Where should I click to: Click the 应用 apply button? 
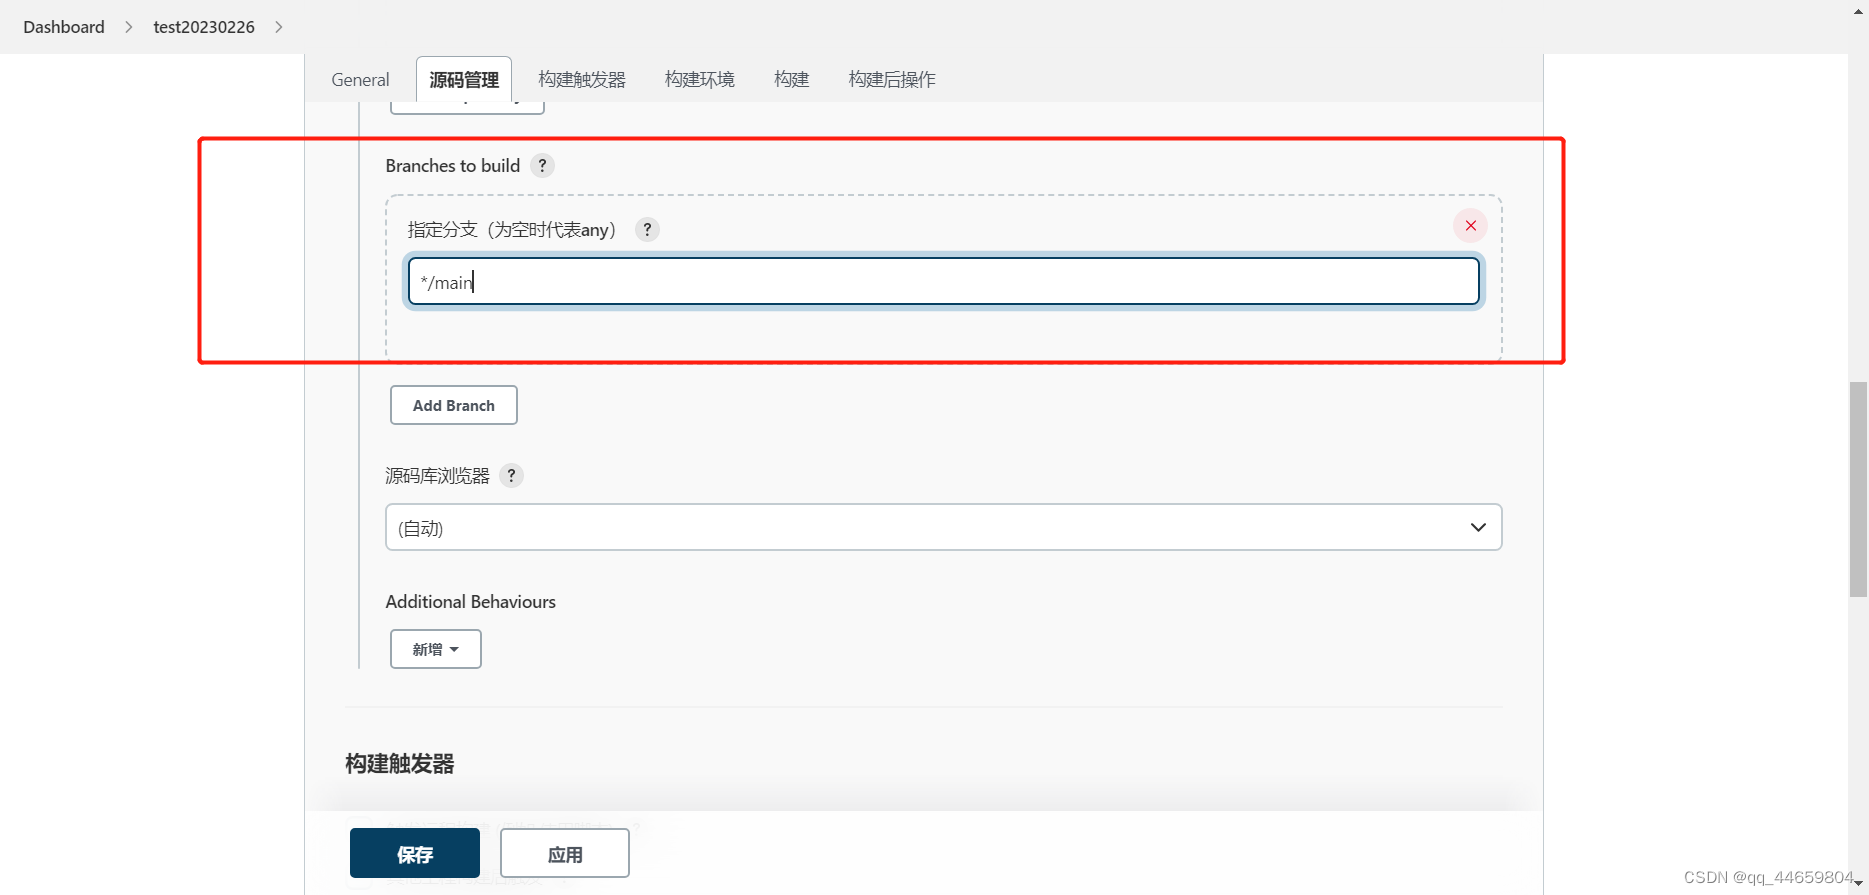coord(565,854)
